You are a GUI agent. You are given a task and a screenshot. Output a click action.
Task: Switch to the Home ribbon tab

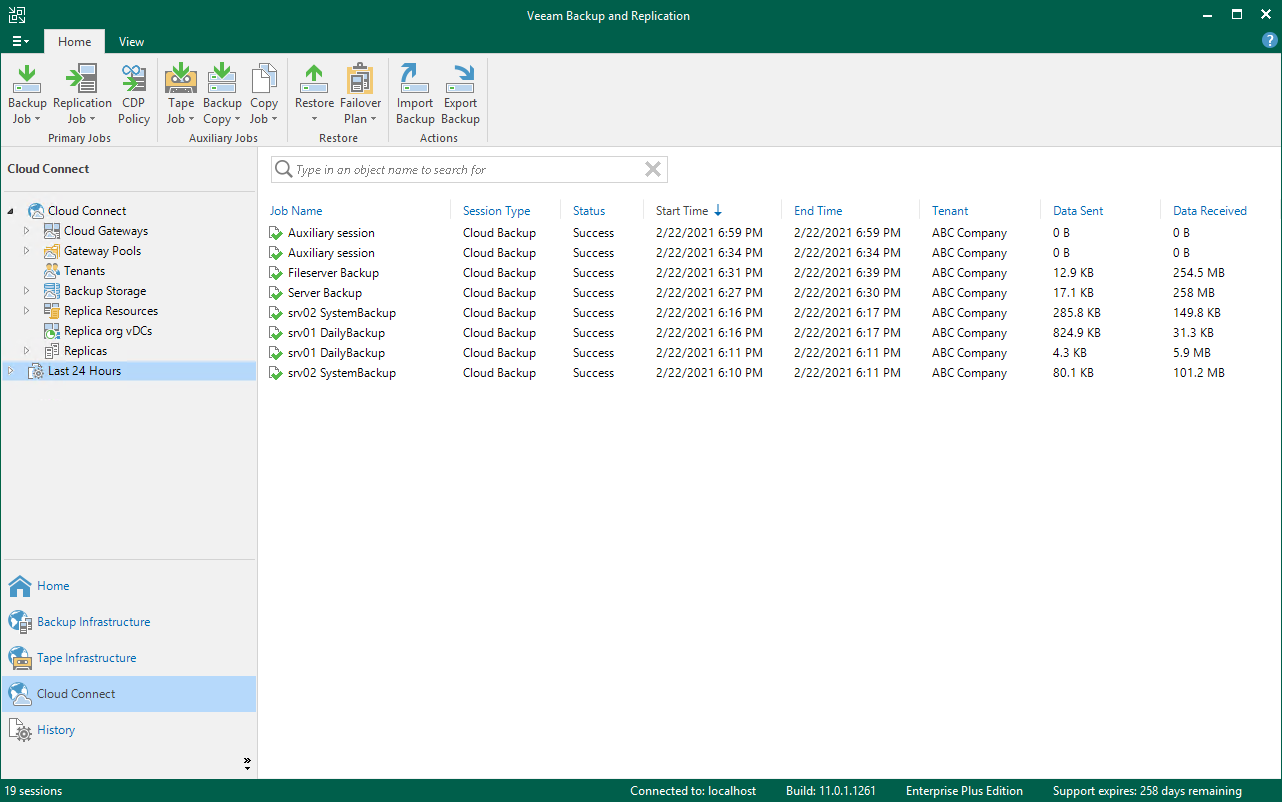(x=74, y=42)
